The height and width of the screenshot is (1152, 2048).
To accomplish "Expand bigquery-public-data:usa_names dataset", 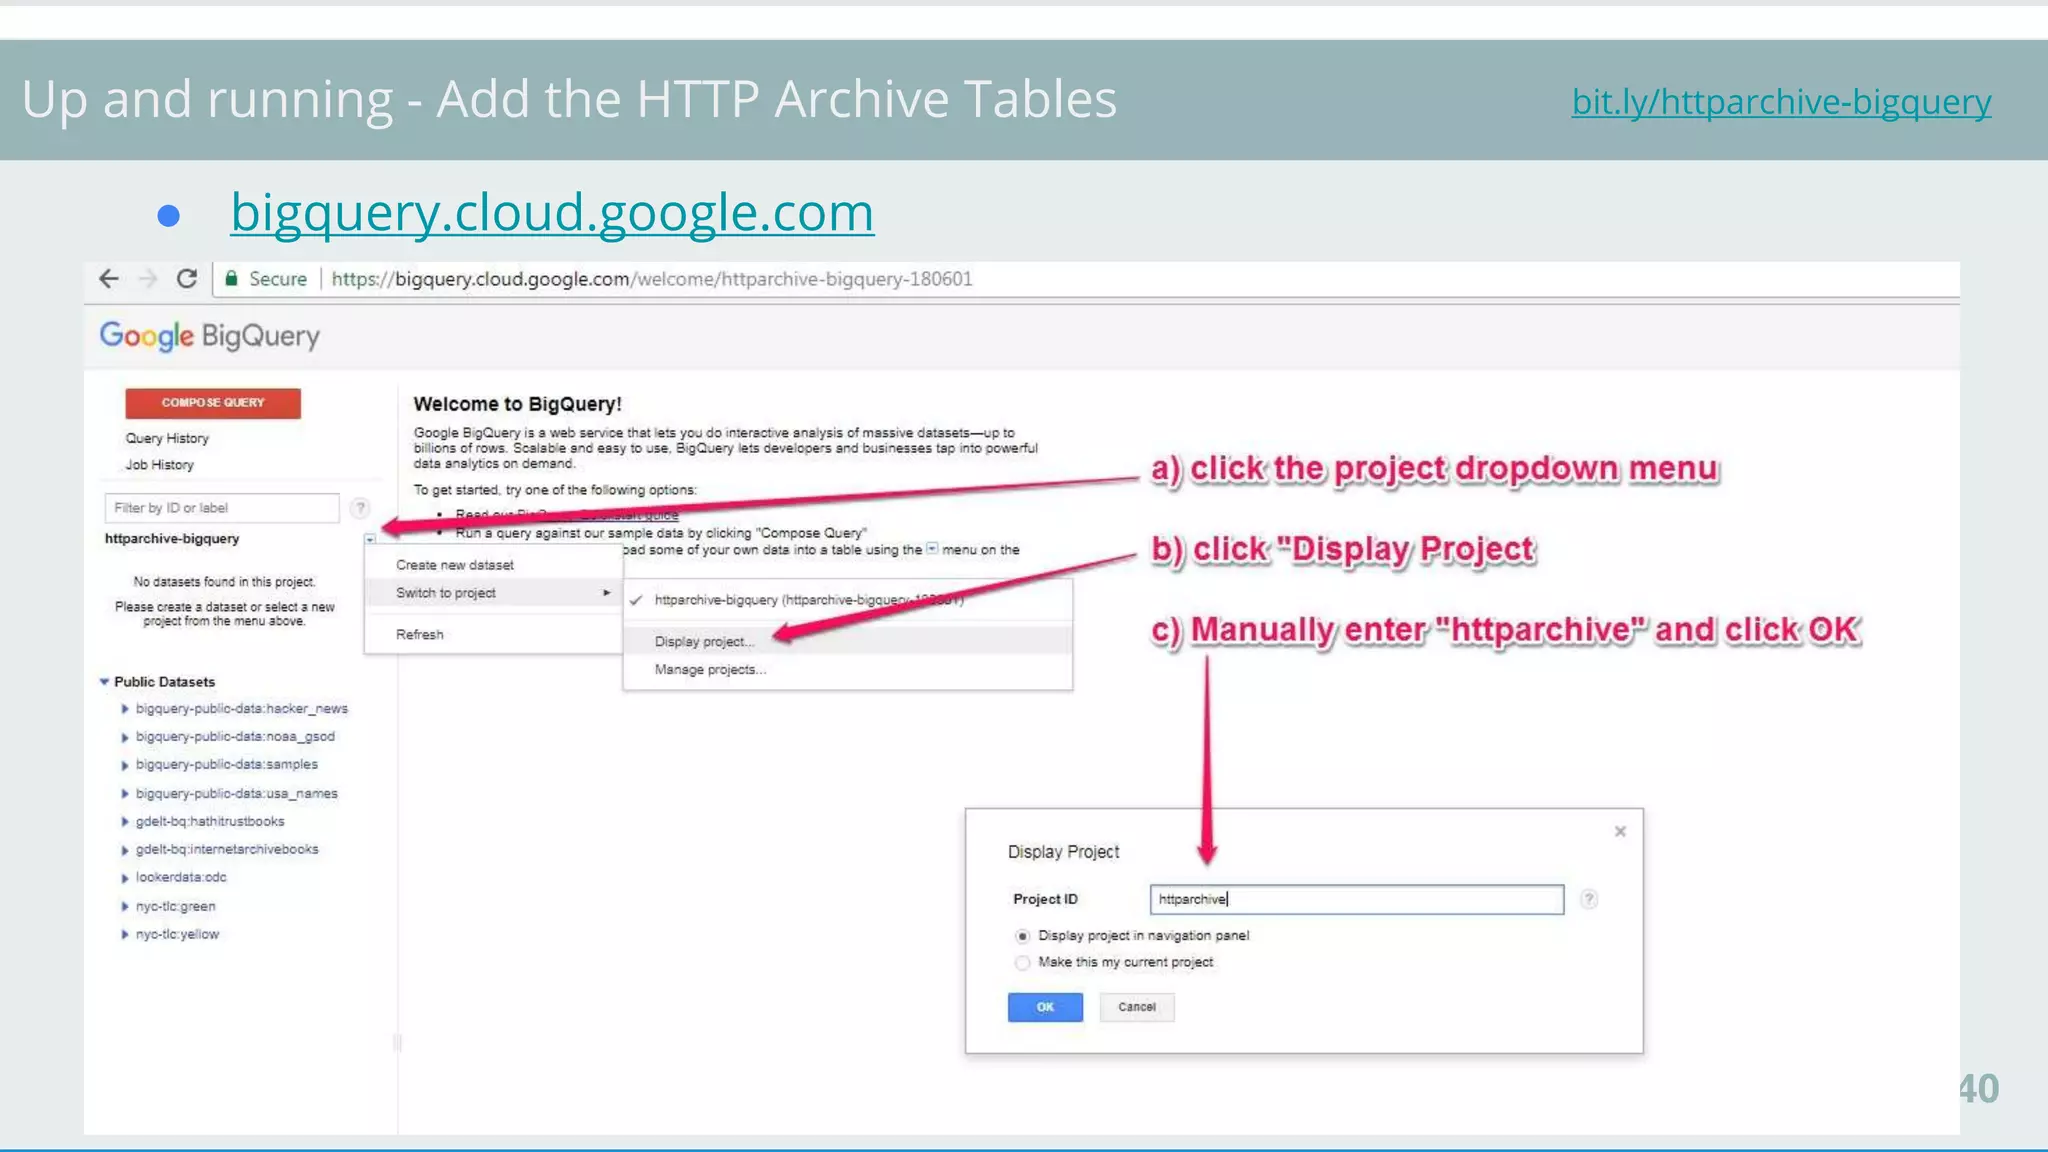I will pos(125,794).
